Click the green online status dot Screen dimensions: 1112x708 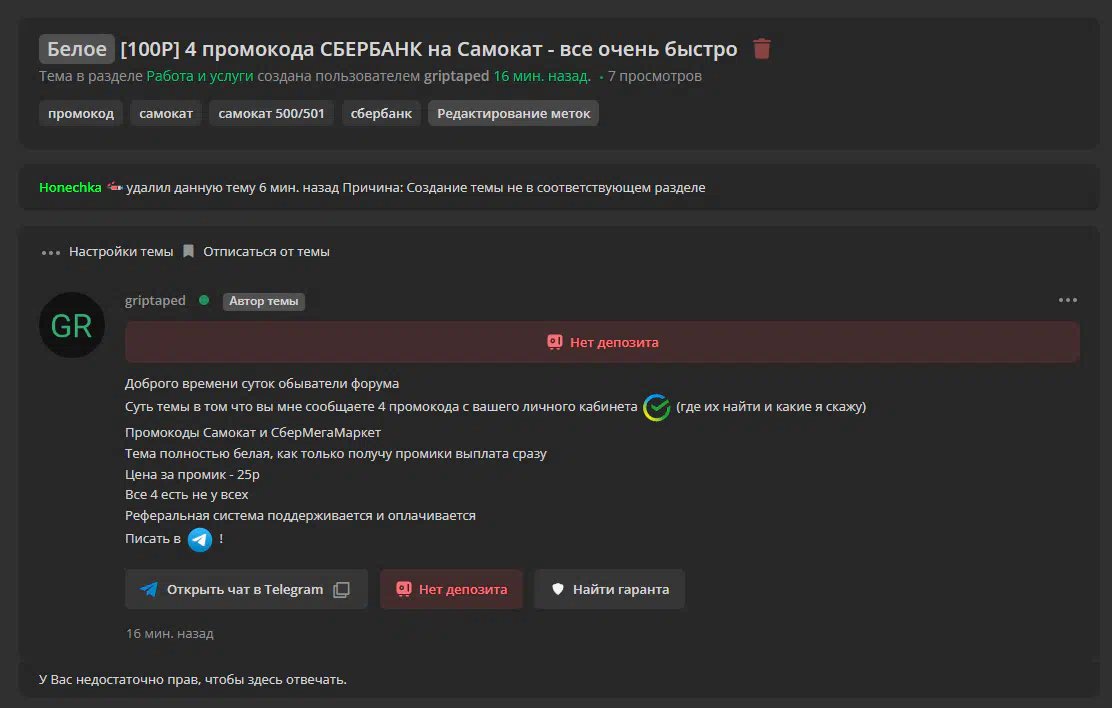pos(204,300)
